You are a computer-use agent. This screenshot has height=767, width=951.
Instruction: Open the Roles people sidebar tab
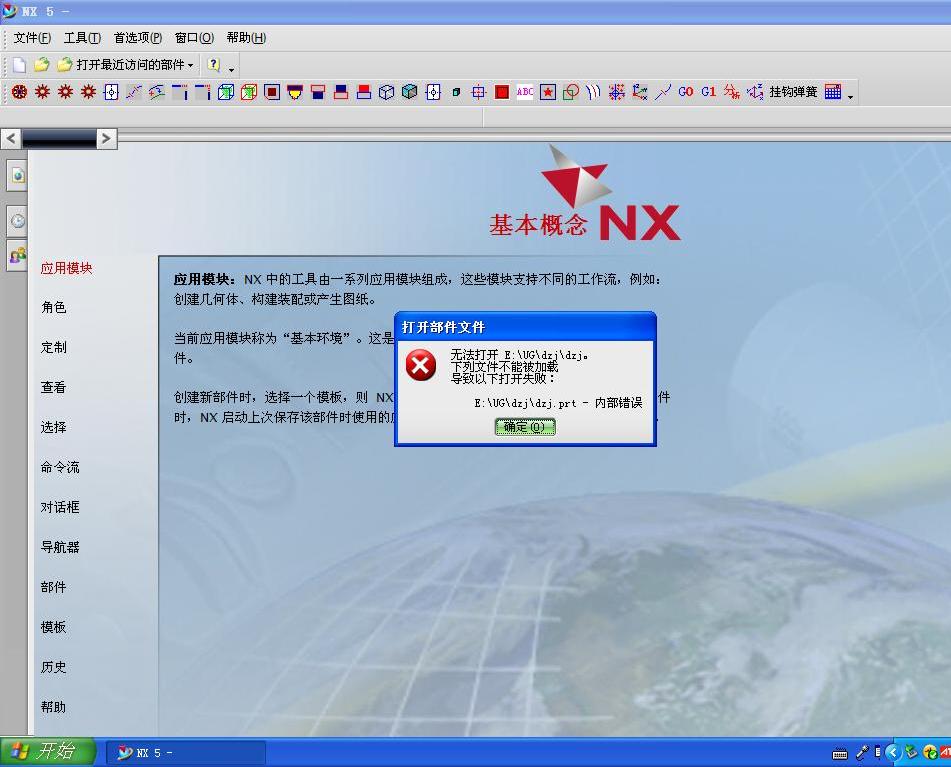click(18, 255)
